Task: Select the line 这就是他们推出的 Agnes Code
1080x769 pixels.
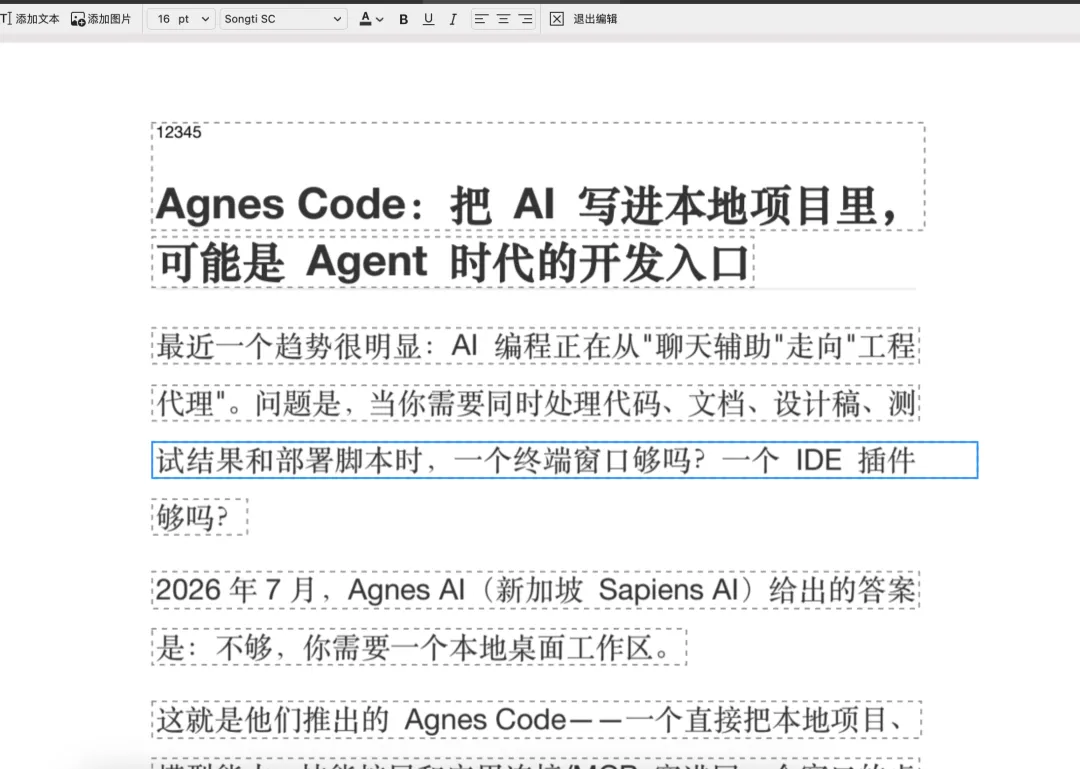Action: point(536,720)
